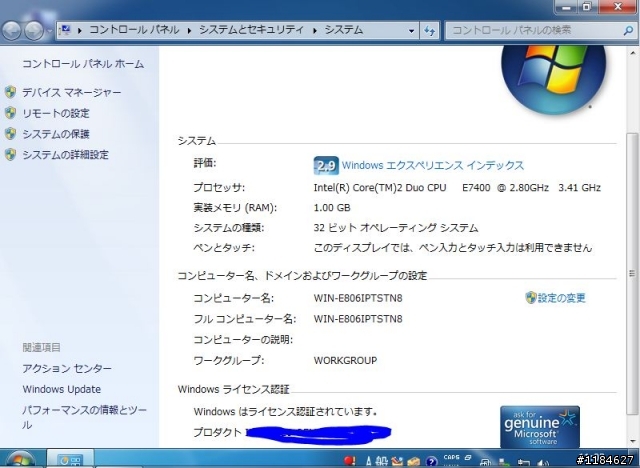Click the shield icon beside リモートの設定
The height and width of the screenshot is (468, 640).
[x=11, y=113]
